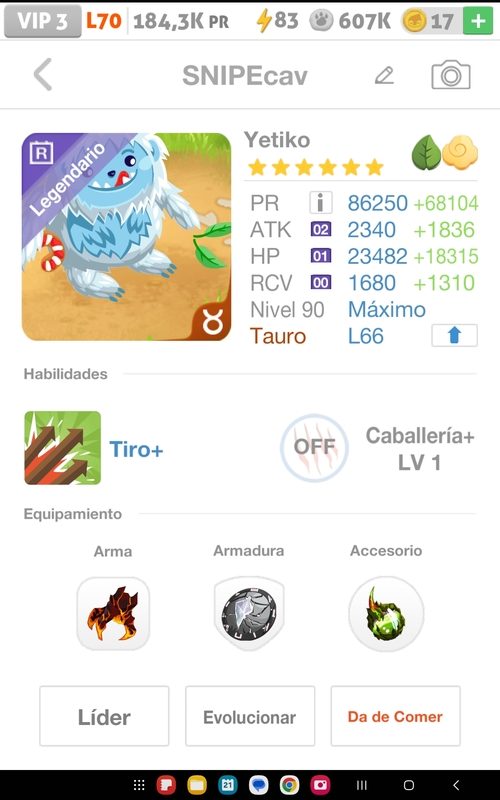Tap the green leaf element icon
The height and width of the screenshot is (800, 500).
[x=427, y=153]
